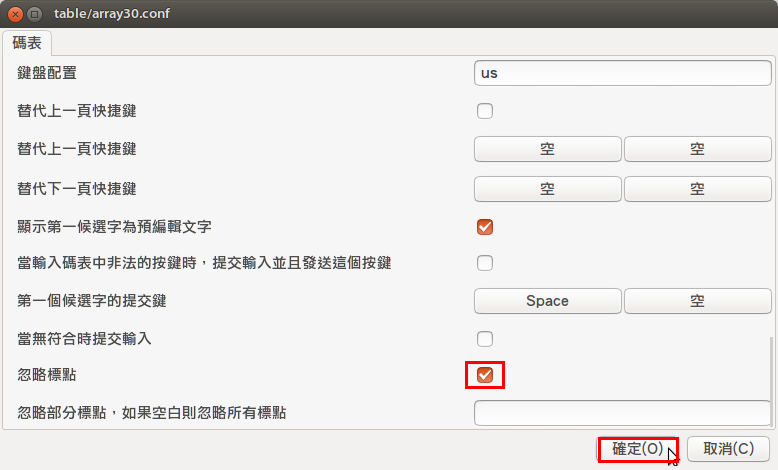Set second key for 替代上一頁快捷鍵
778x470 pixels.
pos(697,149)
